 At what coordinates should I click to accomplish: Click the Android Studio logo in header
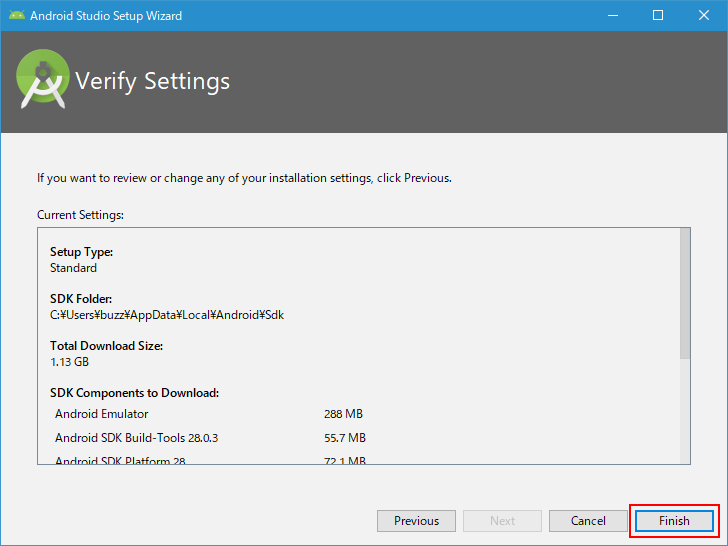click(x=43, y=79)
